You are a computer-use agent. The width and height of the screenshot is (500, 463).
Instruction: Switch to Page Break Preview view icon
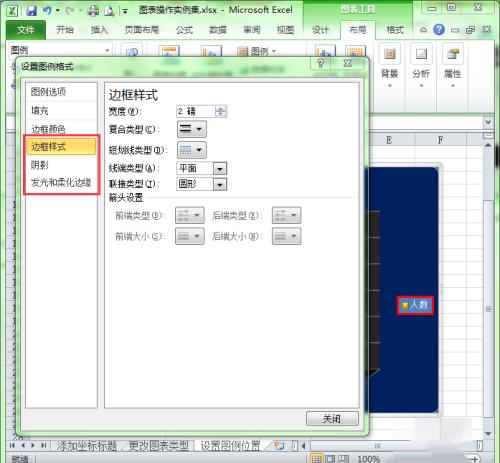(x=343, y=459)
